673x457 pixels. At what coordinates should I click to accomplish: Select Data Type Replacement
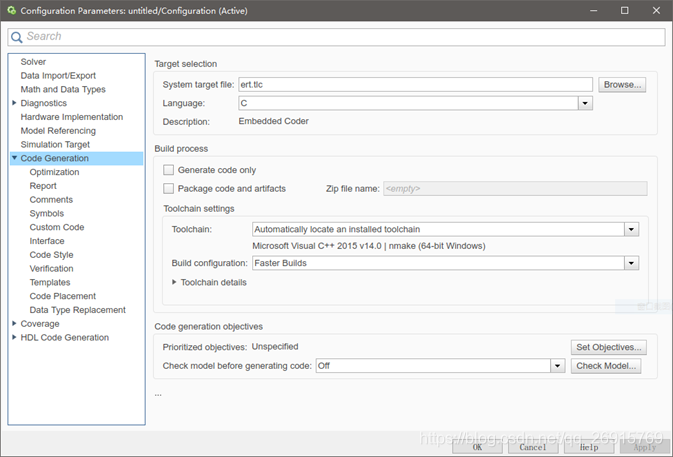point(77,310)
